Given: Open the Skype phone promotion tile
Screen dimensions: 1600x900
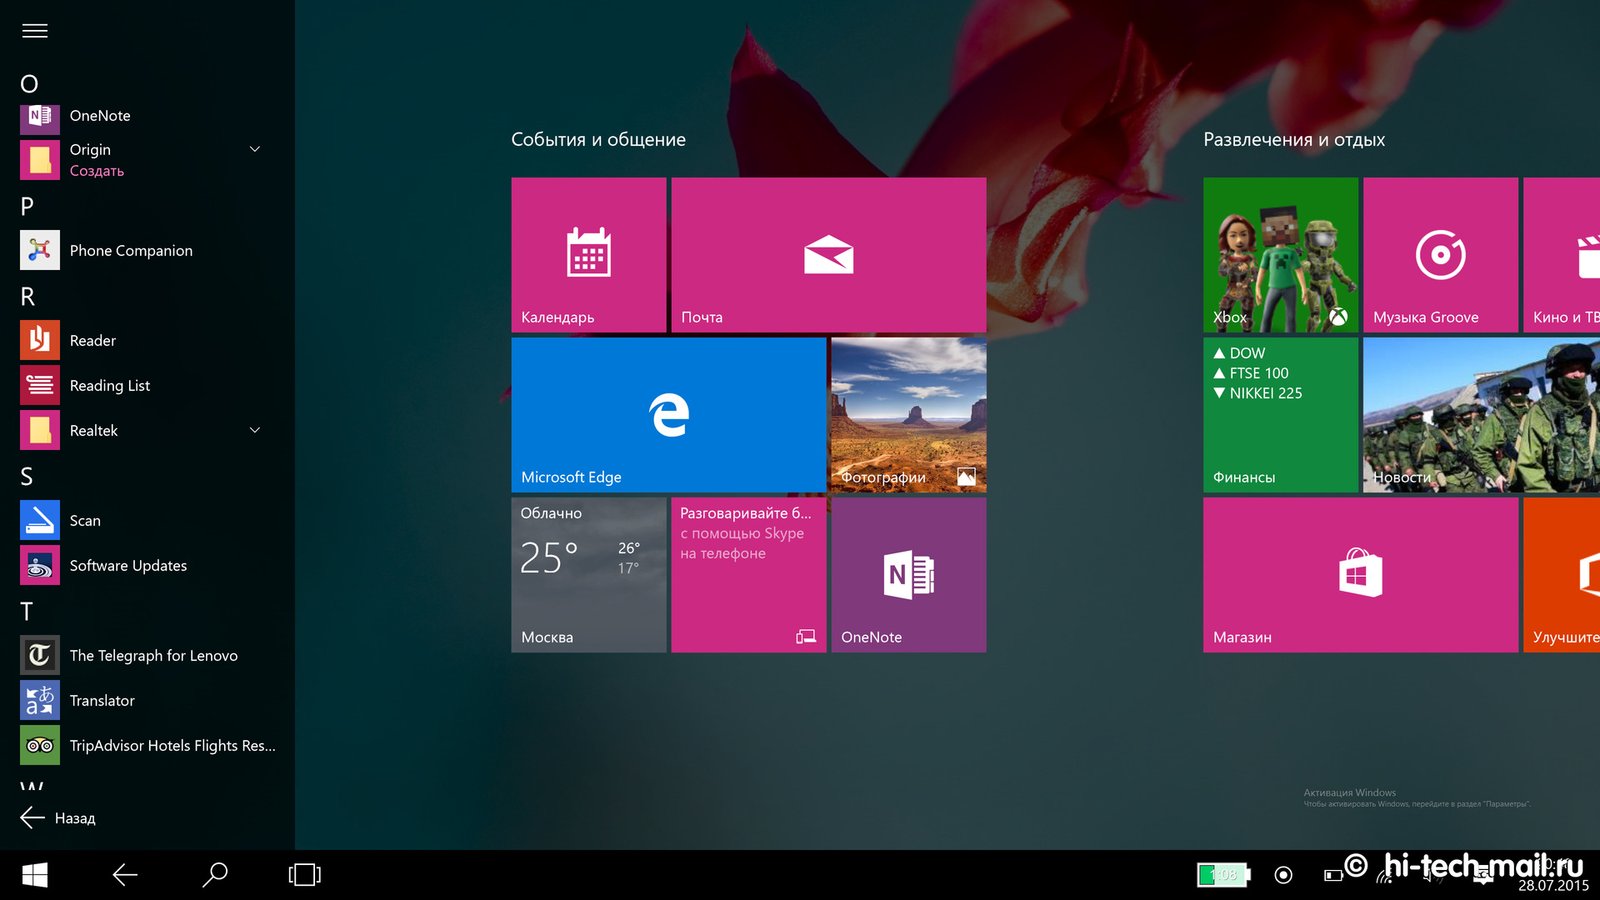Looking at the screenshot, I should (749, 575).
